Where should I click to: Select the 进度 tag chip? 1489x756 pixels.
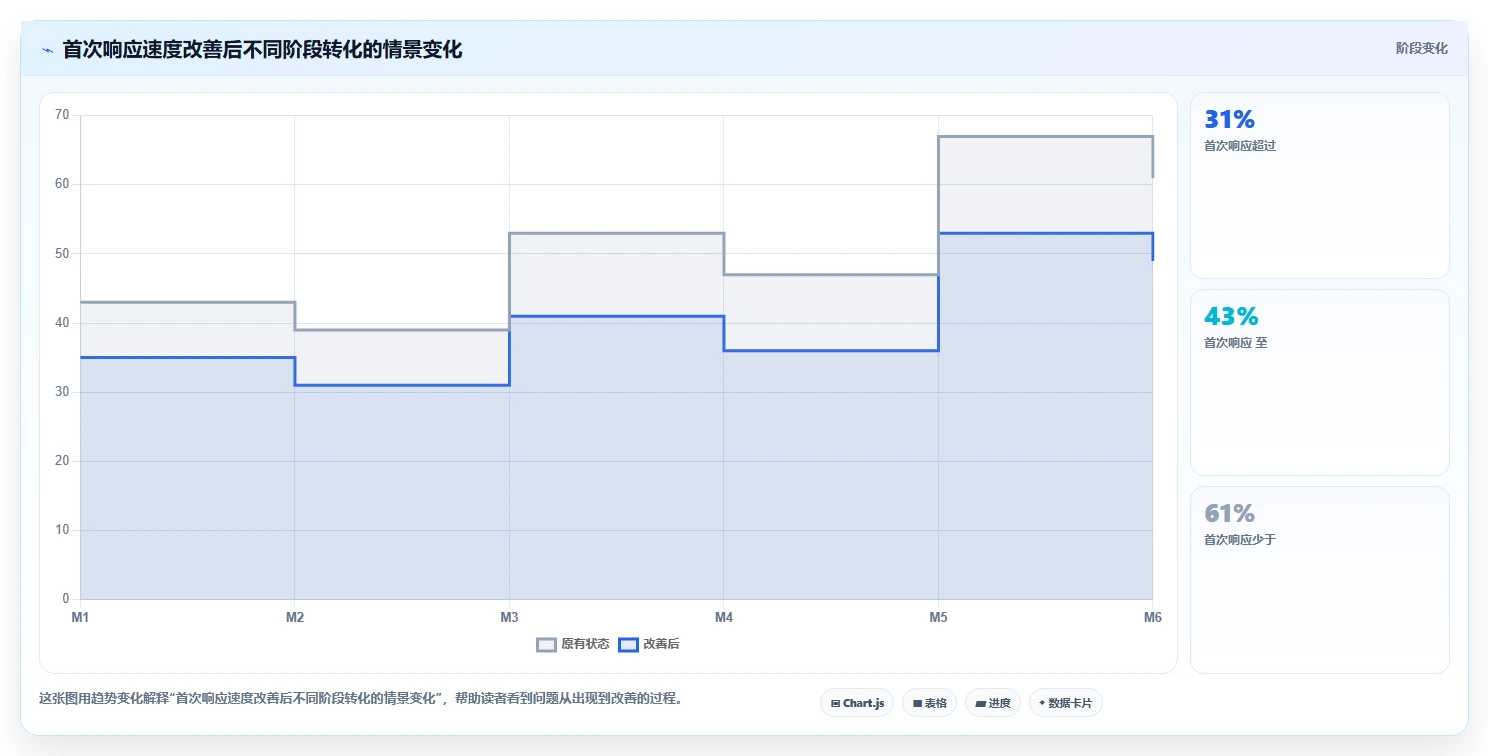[x=993, y=703]
